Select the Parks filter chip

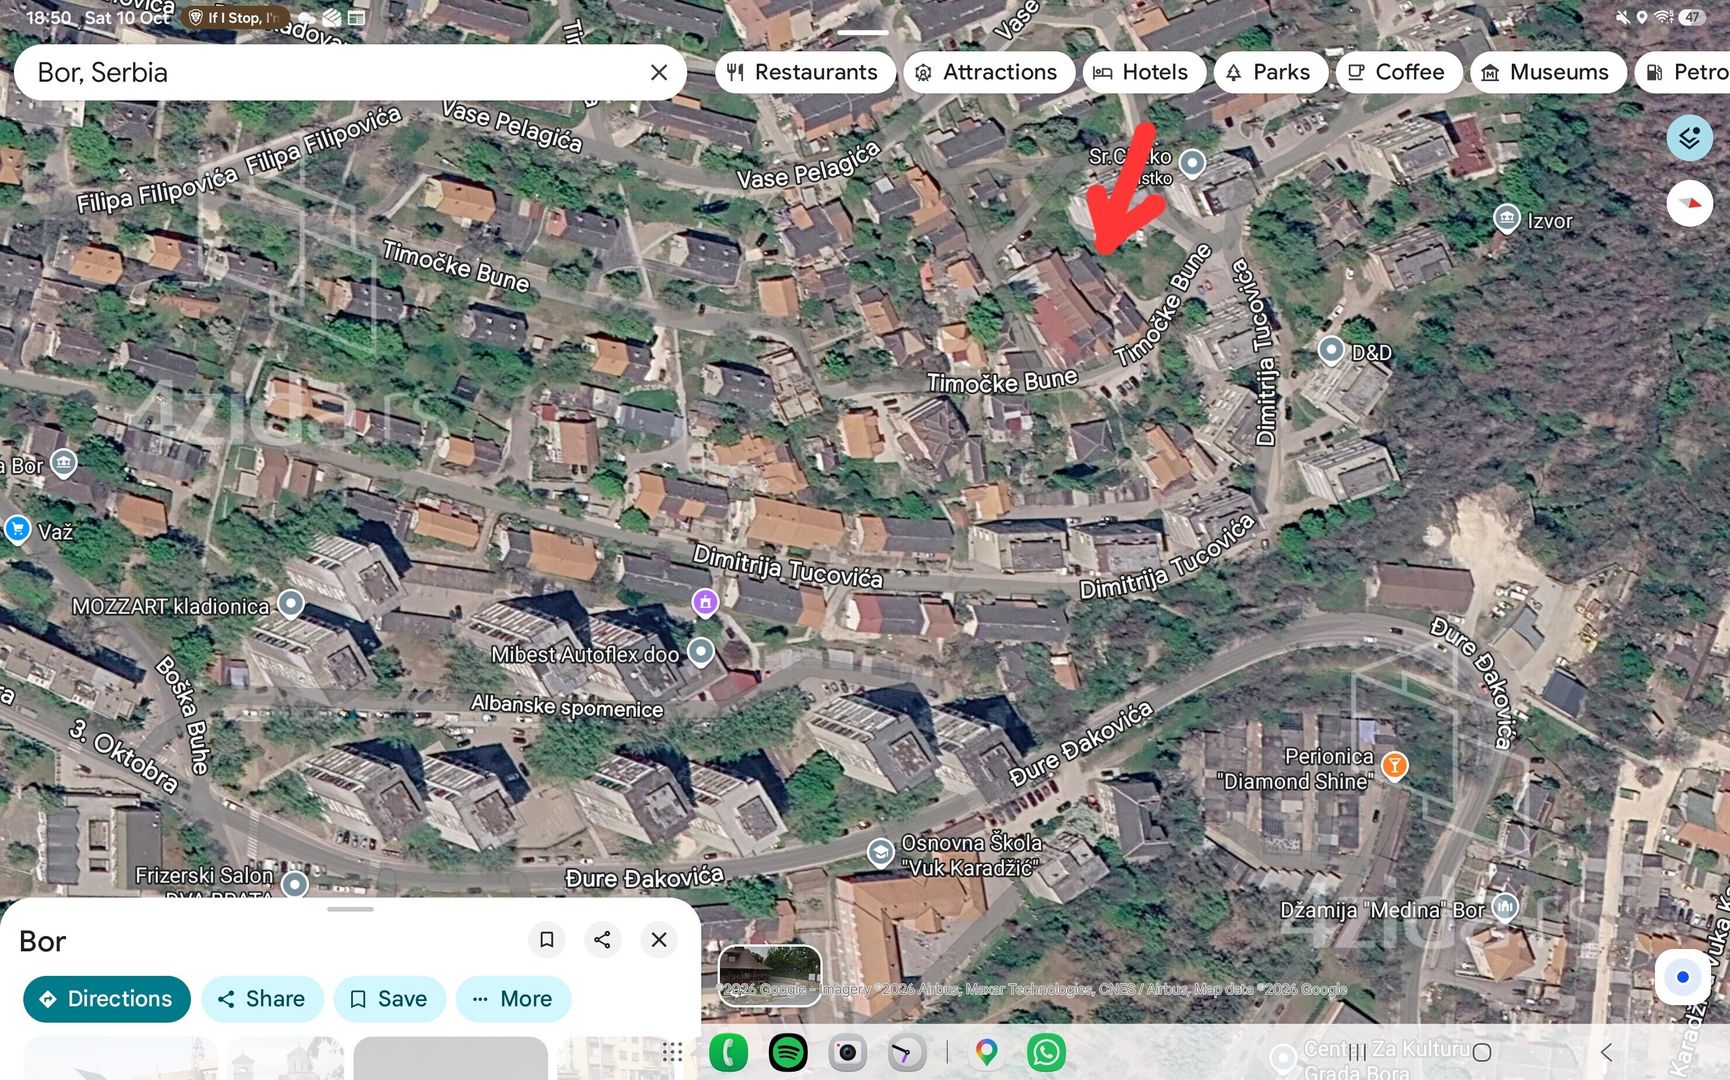(x=1269, y=72)
